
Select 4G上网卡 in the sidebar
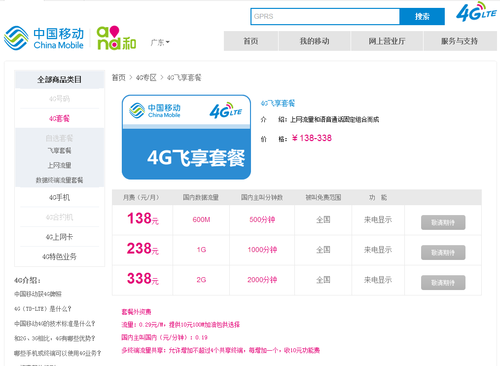(x=59, y=237)
